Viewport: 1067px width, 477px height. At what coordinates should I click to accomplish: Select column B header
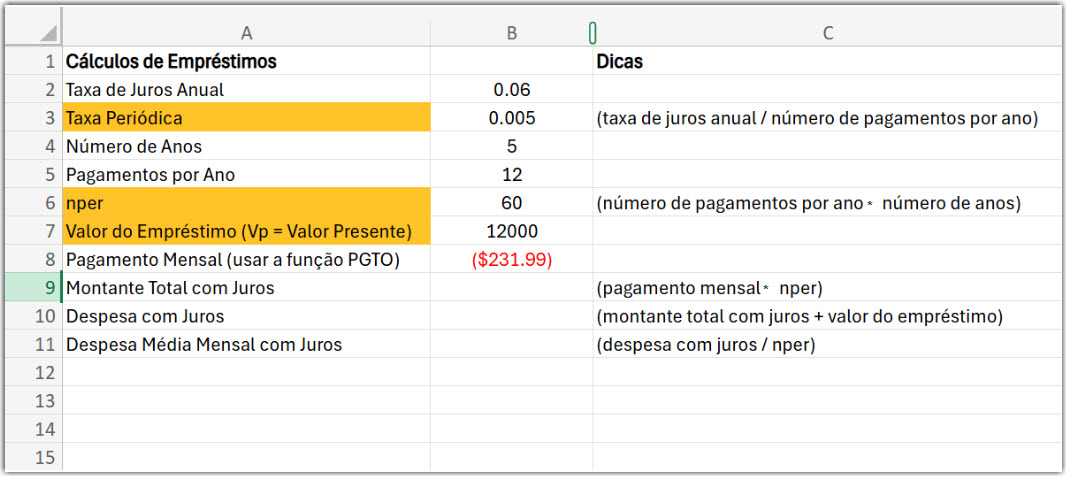512,33
